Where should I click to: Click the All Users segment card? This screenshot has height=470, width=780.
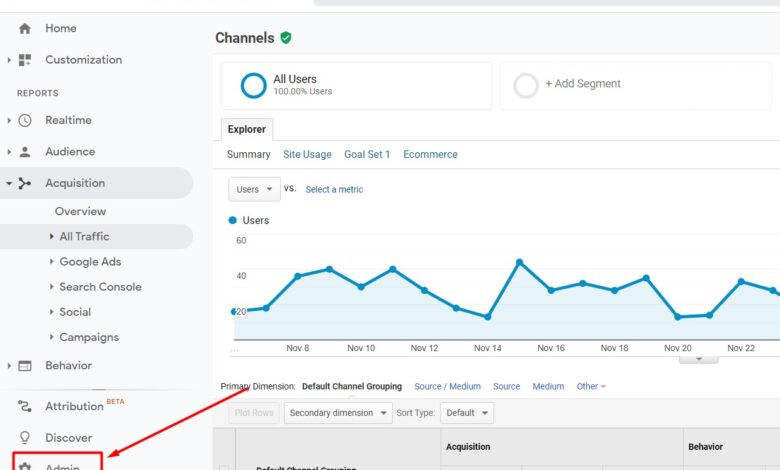tap(356, 86)
